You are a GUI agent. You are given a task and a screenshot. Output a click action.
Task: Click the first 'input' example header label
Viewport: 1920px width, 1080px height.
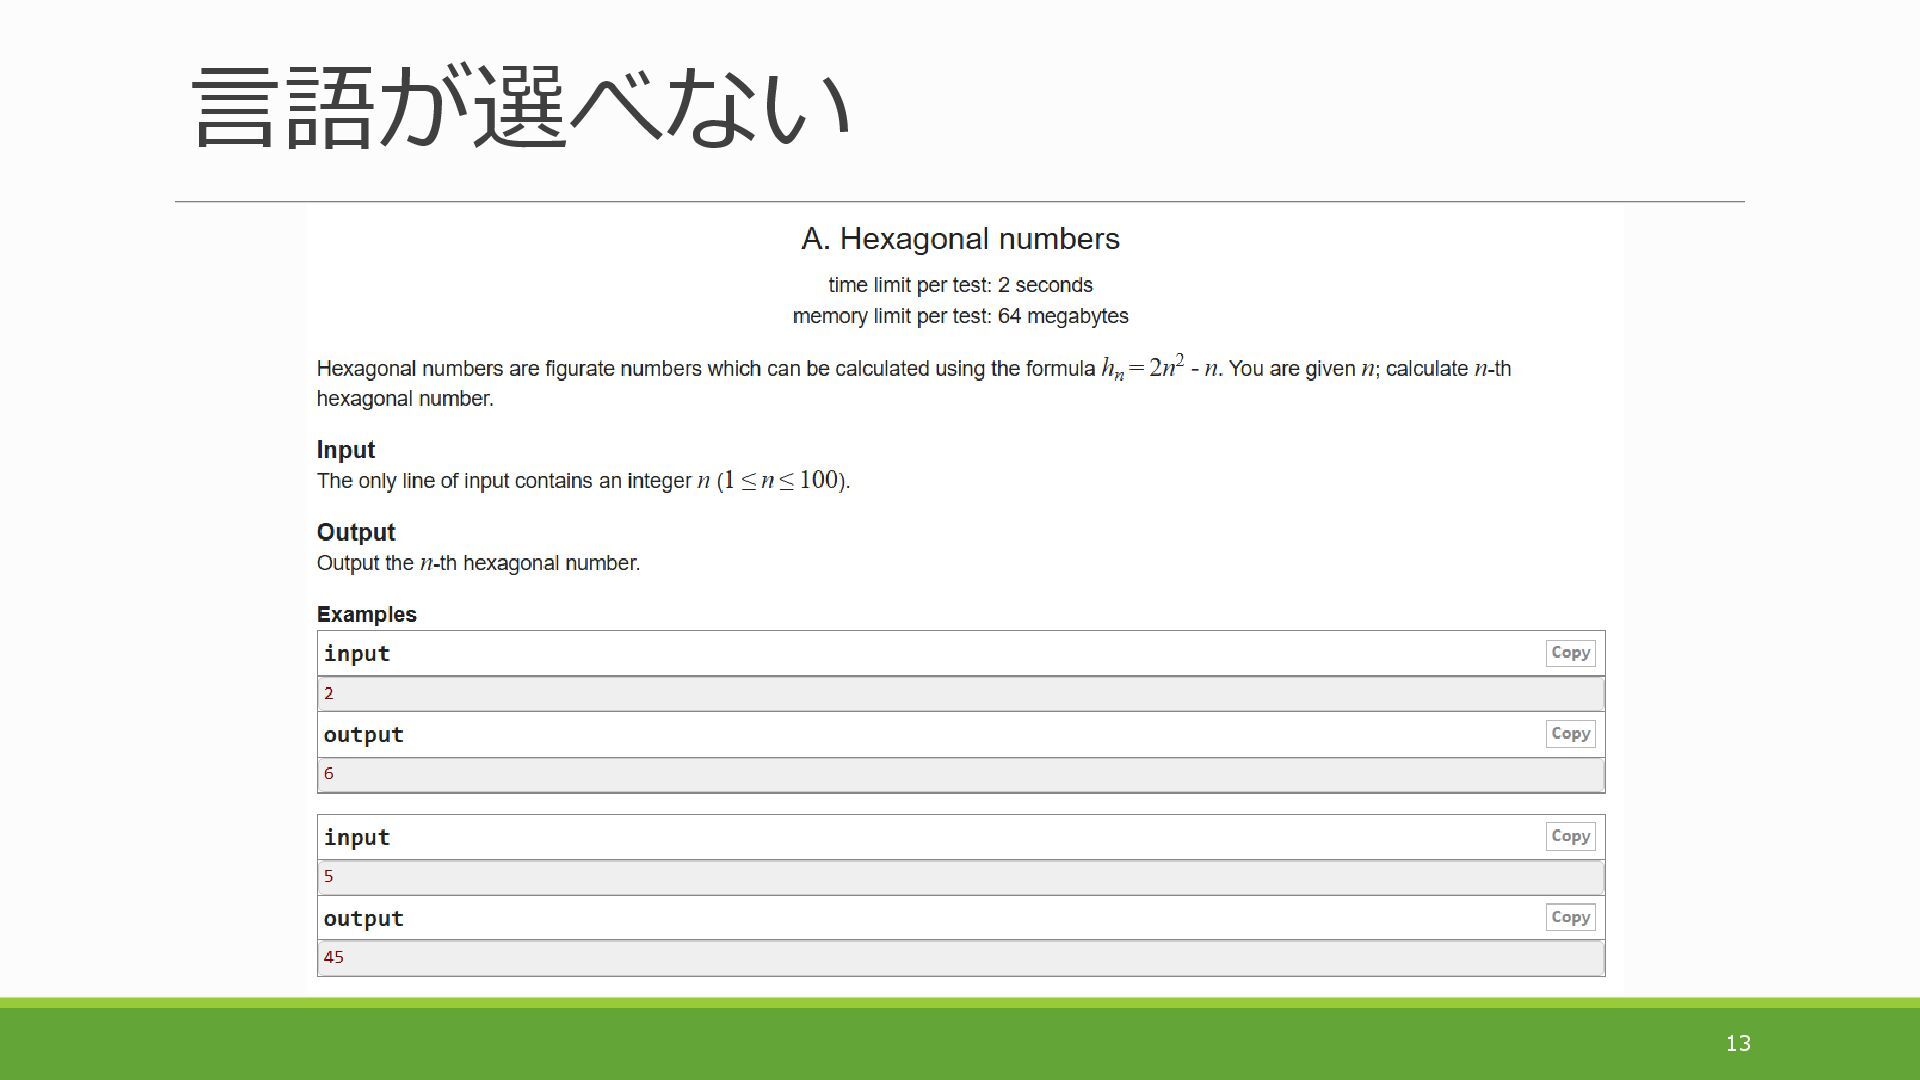[x=357, y=654]
